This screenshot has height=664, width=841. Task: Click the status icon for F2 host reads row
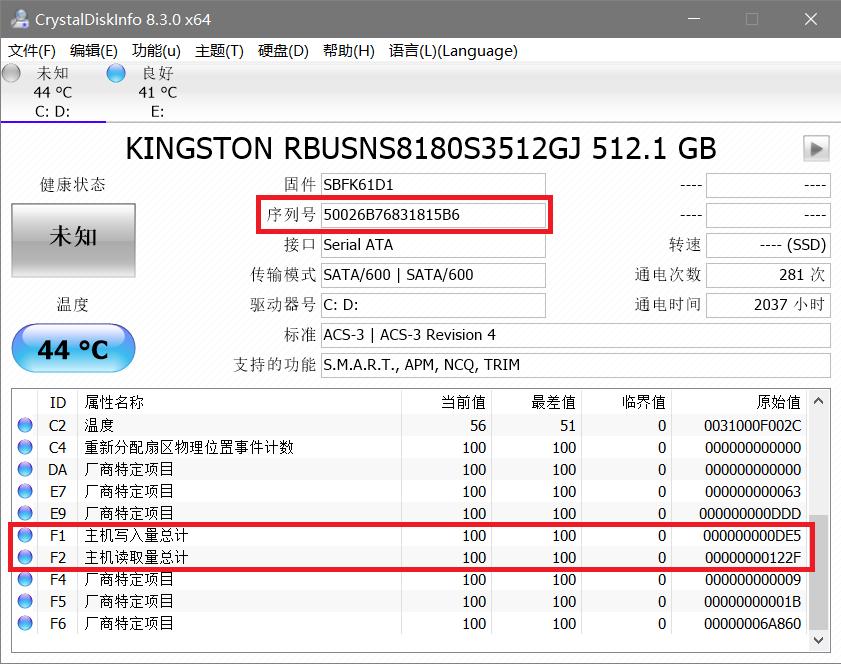25,558
